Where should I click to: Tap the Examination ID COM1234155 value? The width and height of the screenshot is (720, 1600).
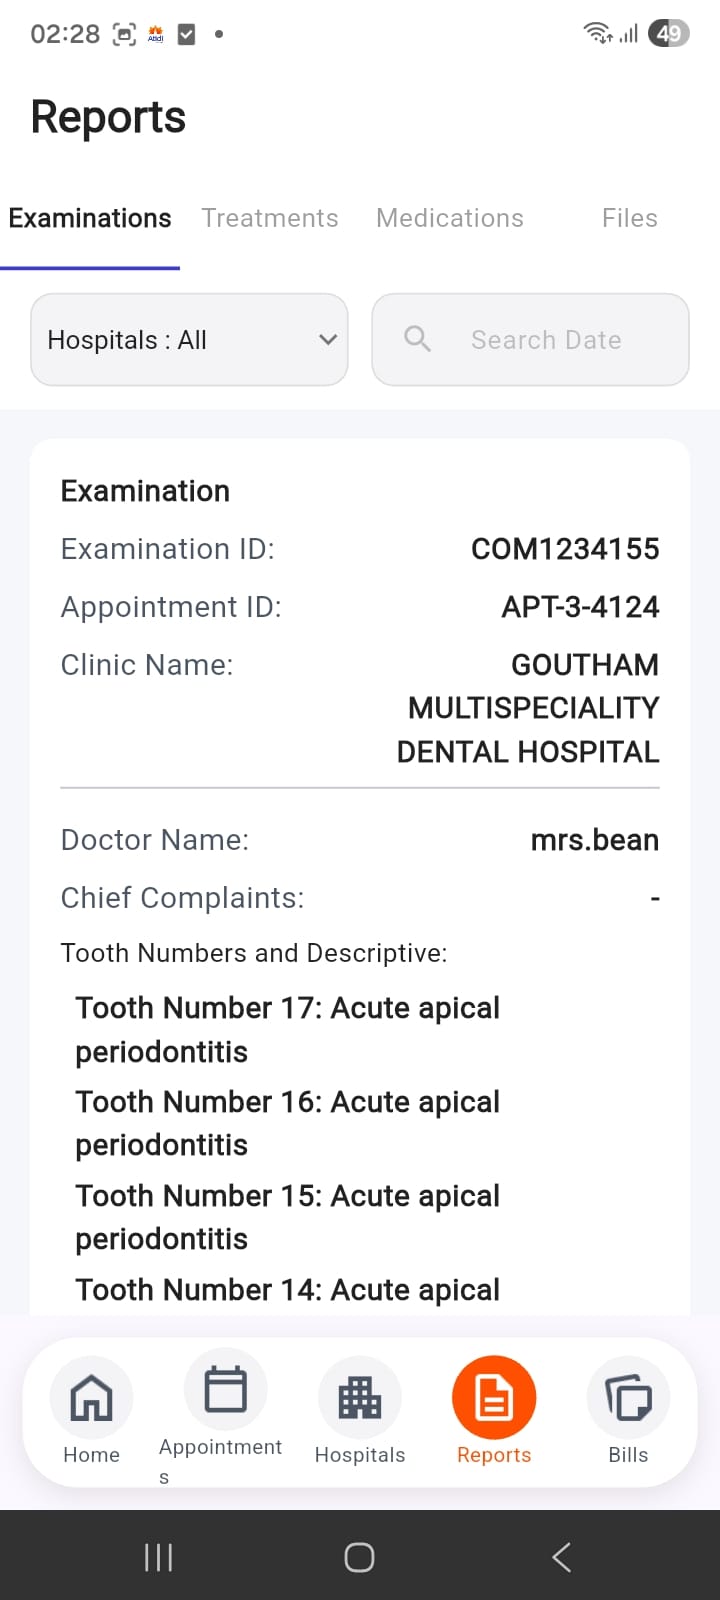coord(565,549)
